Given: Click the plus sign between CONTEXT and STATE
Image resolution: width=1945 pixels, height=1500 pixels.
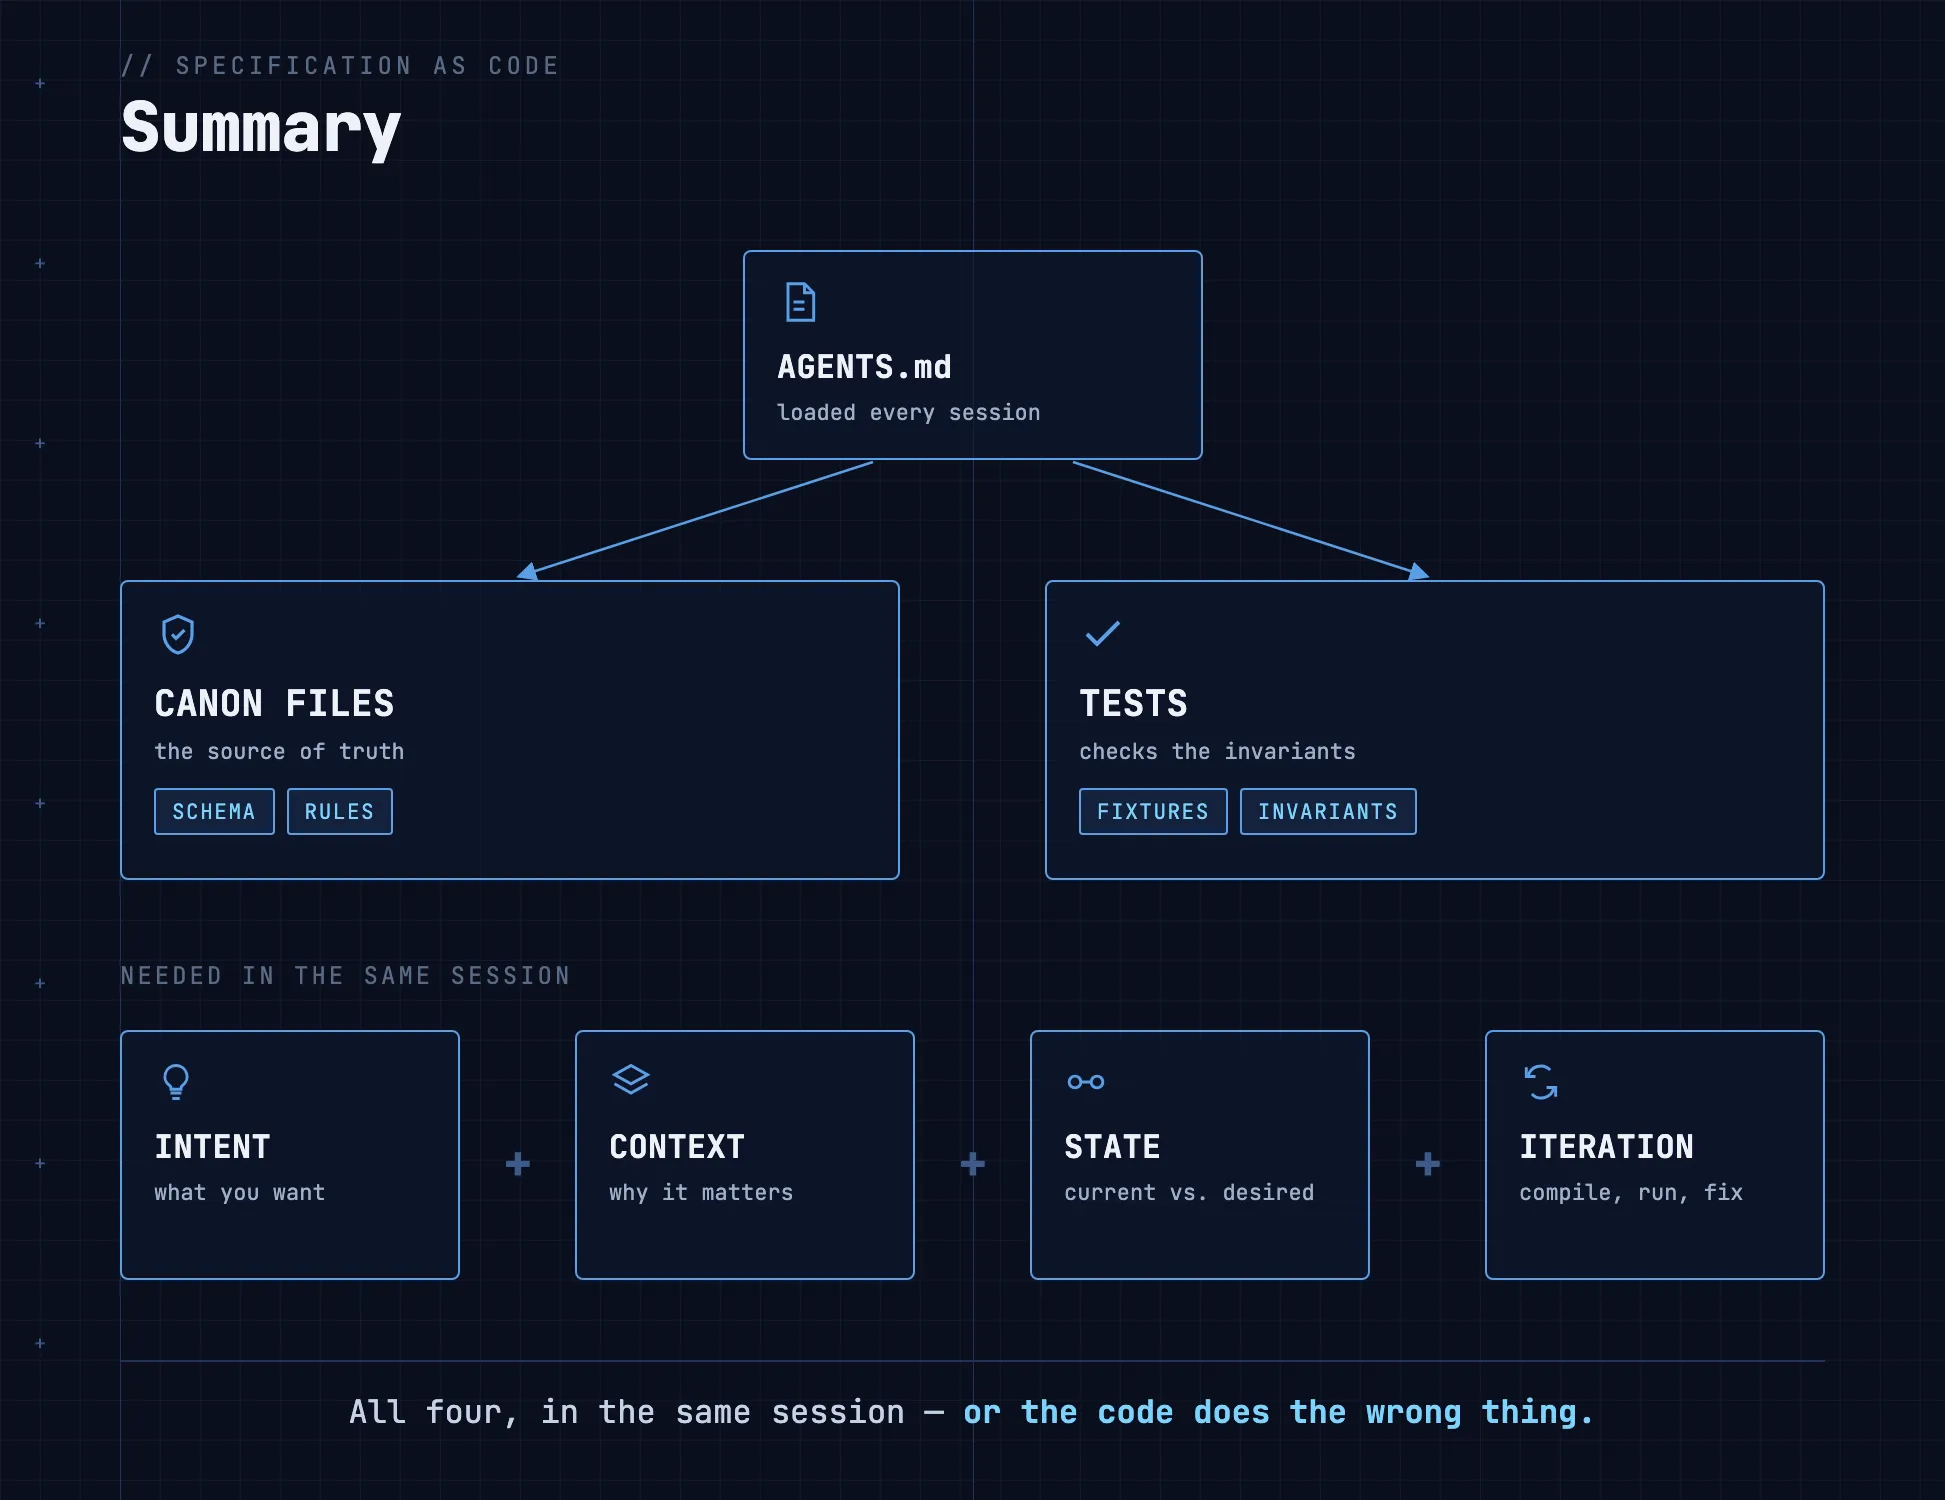Looking at the screenshot, I should (x=973, y=1164).
